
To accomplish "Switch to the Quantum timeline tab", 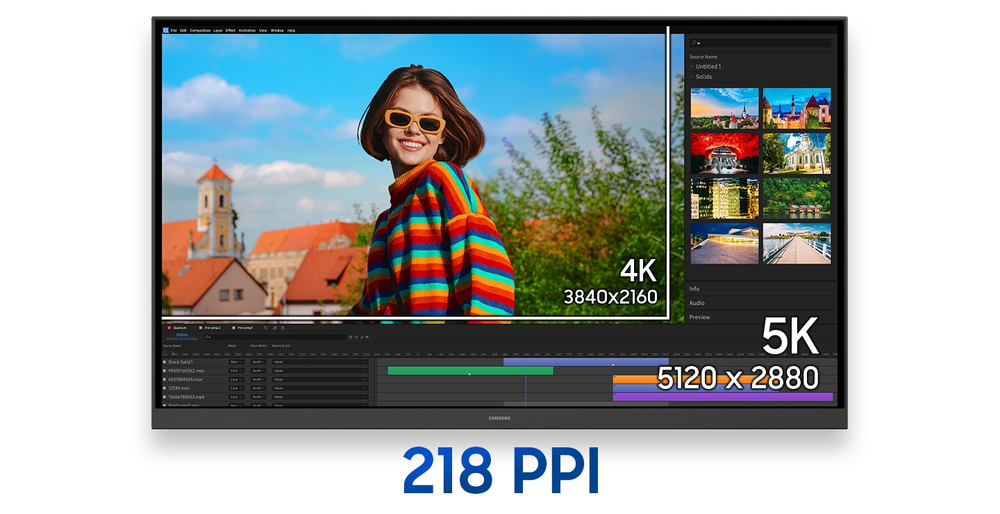I will pos(179,328).
